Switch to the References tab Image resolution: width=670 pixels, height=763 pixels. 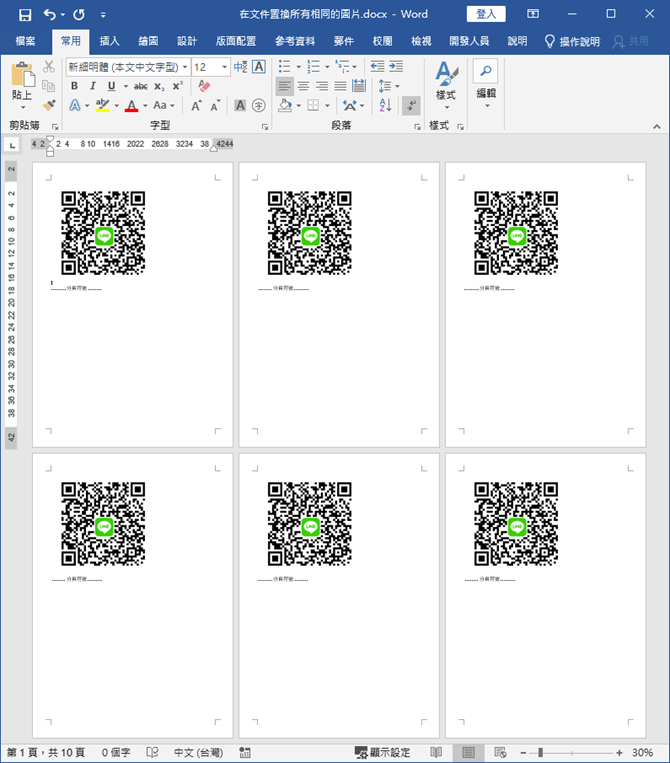(x=295, y=41)
